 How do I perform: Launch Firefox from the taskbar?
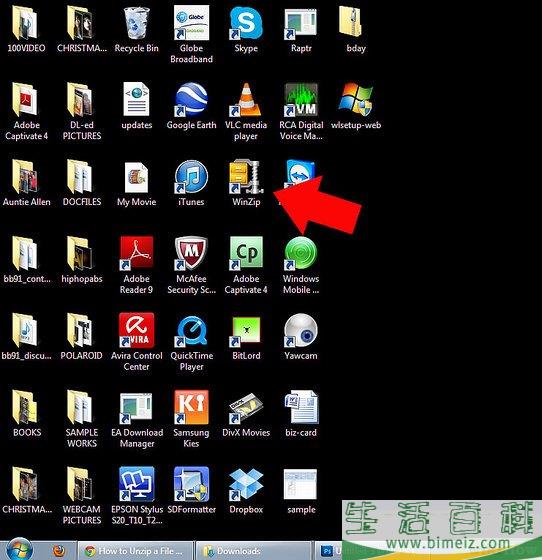[x=59, y=550]
